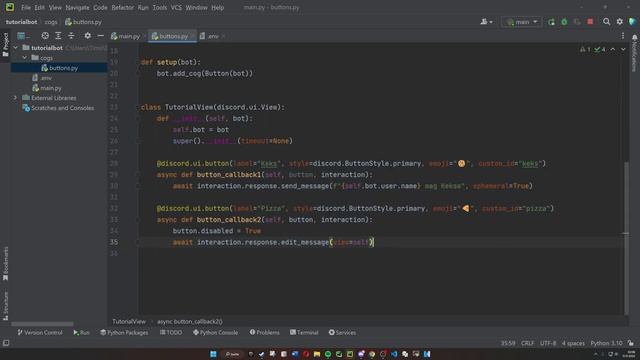This screenshot has height=360, width=640.
Task: Open the Python Console tool window
Action: (x=216, y=333)
